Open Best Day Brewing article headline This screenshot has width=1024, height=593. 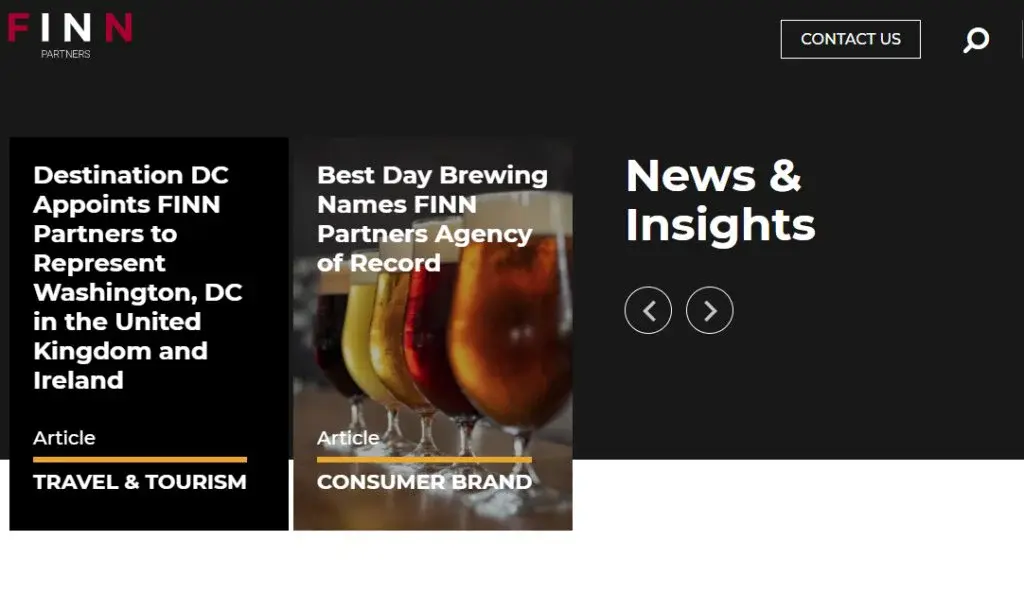tap(432, 219)
